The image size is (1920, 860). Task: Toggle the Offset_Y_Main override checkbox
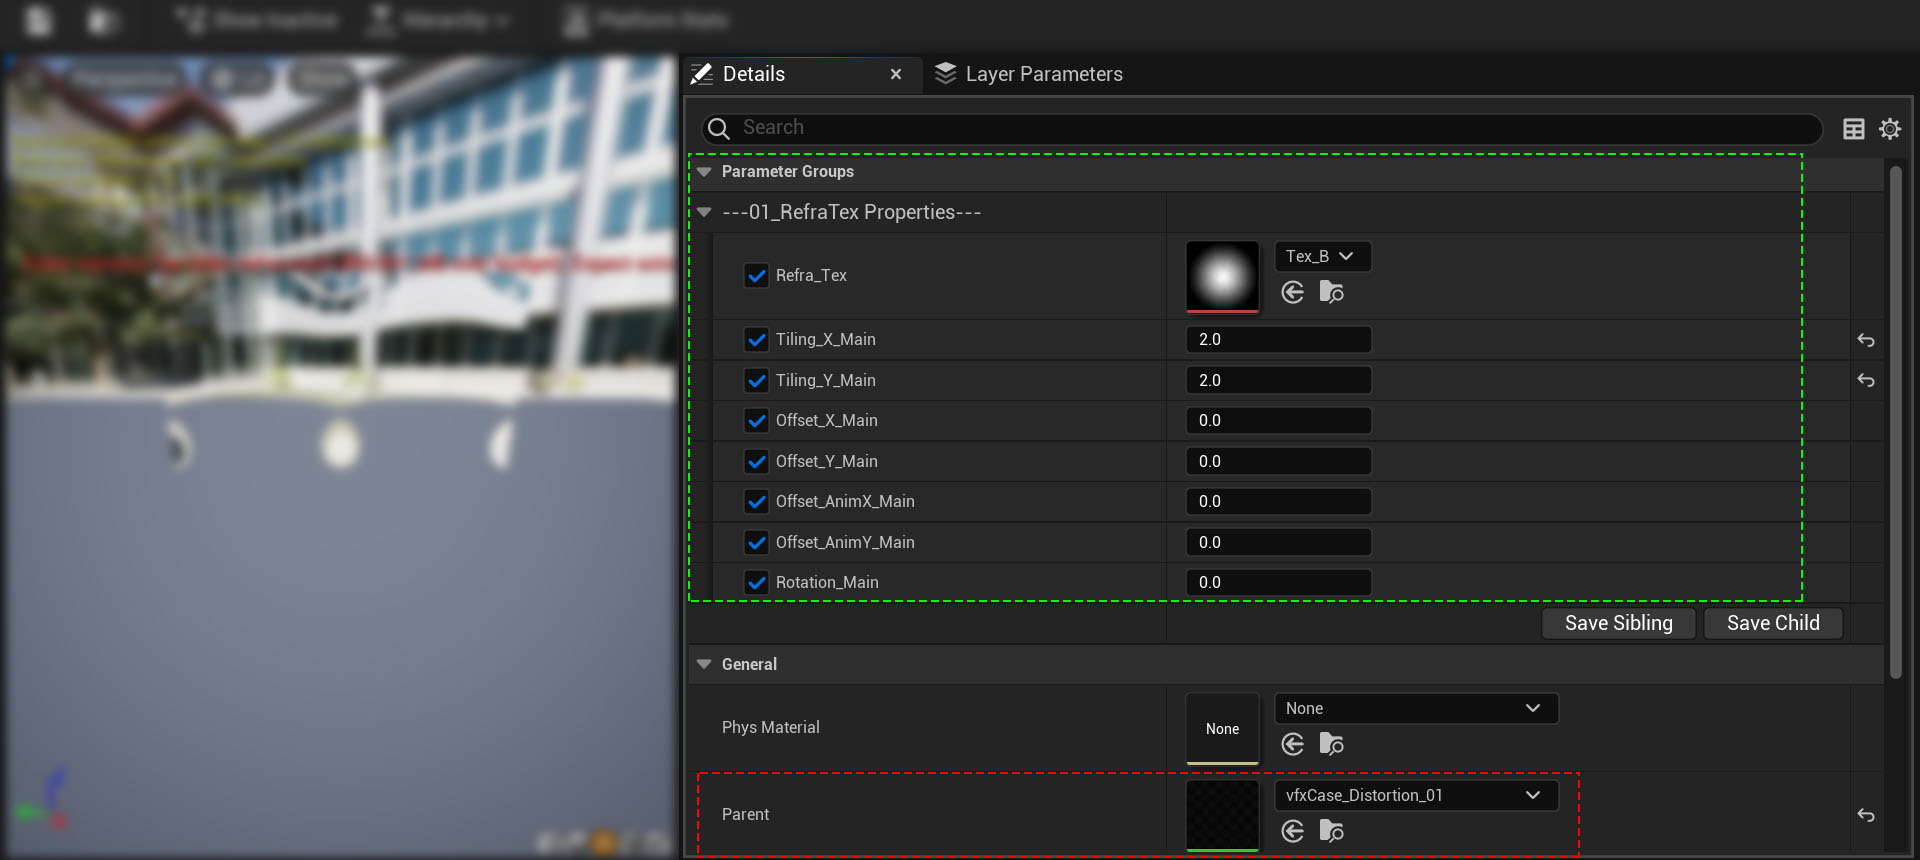757,461
